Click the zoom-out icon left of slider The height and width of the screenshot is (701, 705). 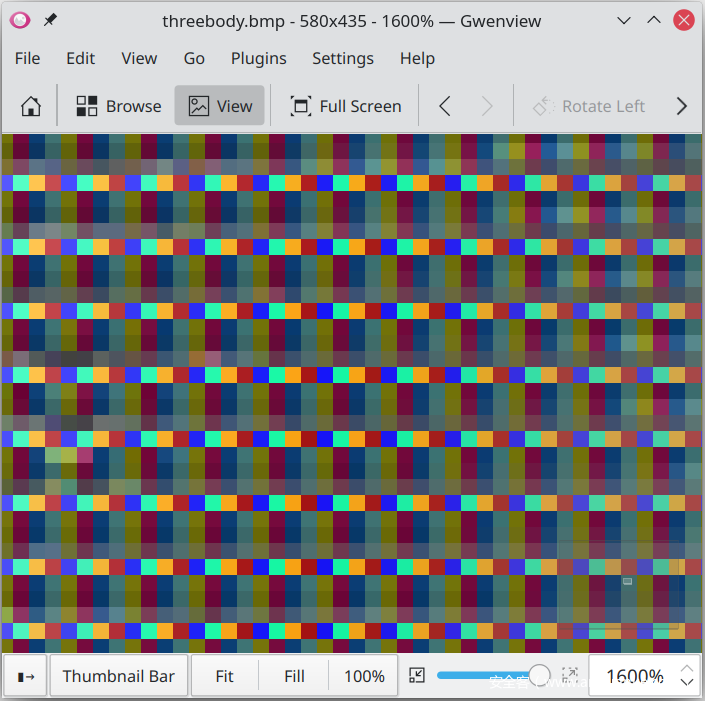coord(418,676)
